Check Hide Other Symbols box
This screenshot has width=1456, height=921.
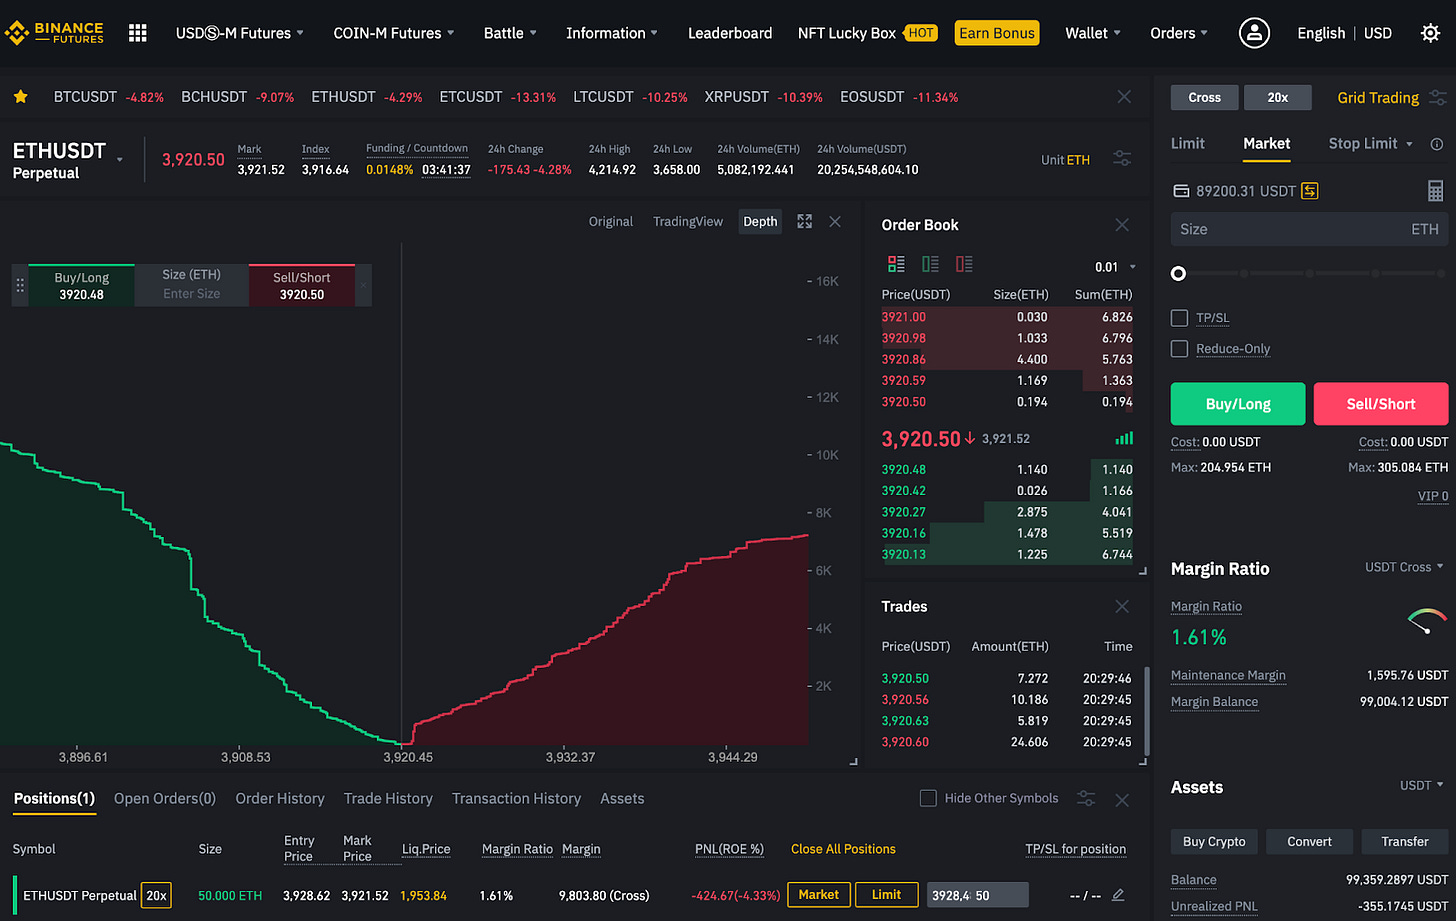tap(928, 798)
